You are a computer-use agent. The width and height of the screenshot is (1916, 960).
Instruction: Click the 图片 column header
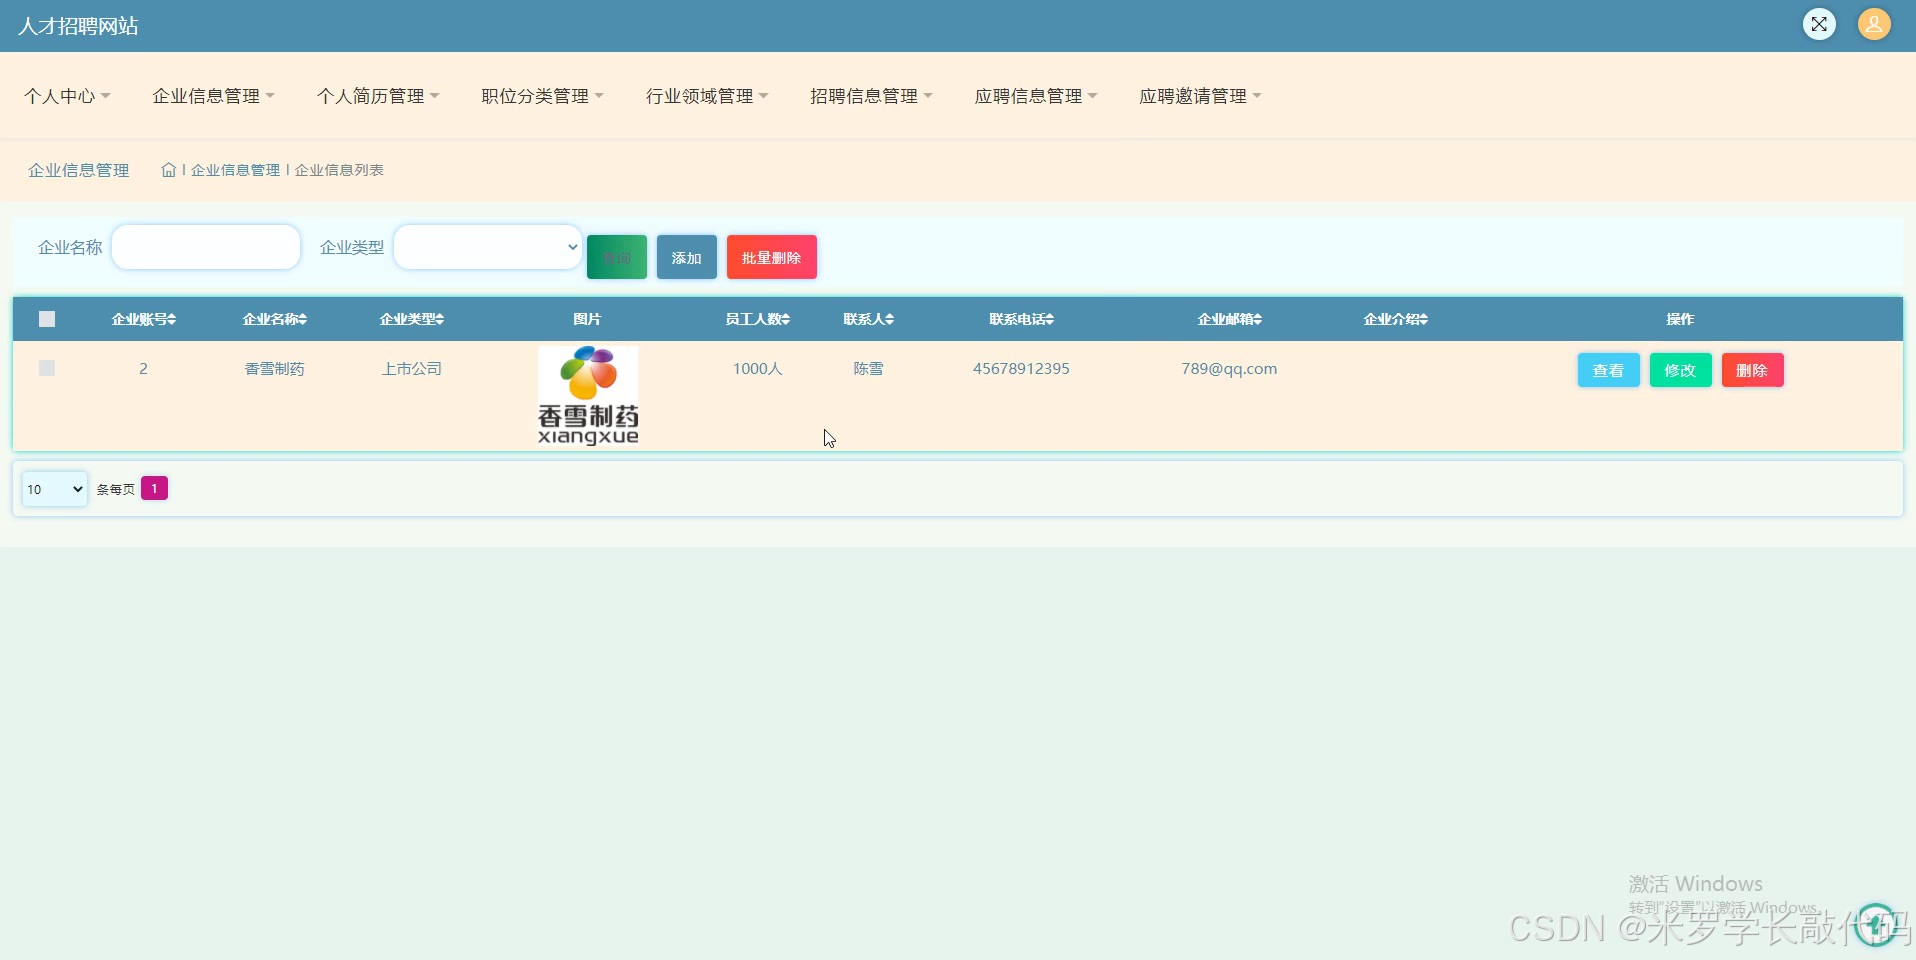tap(587, 319)
